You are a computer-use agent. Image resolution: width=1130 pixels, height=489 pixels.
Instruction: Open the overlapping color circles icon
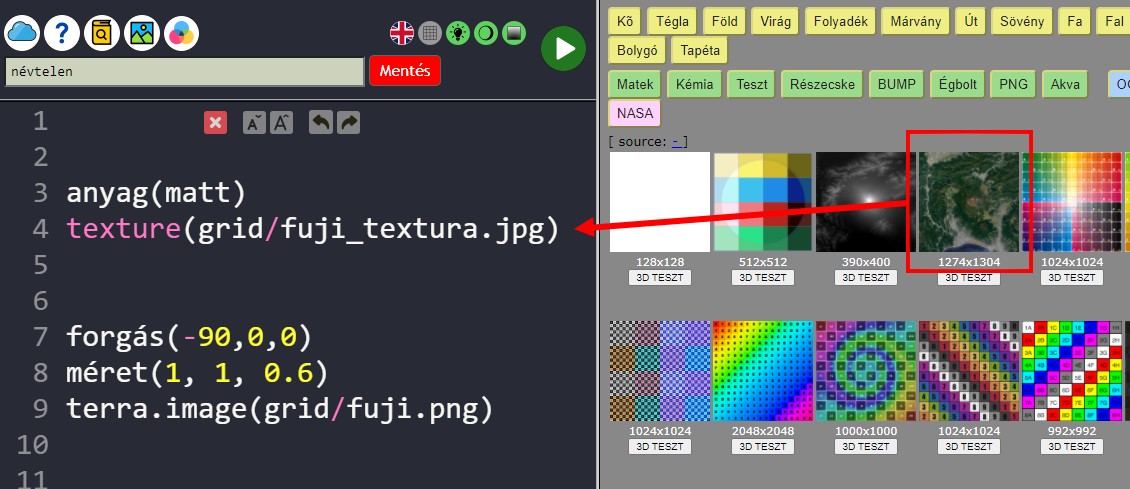(182, 33)
